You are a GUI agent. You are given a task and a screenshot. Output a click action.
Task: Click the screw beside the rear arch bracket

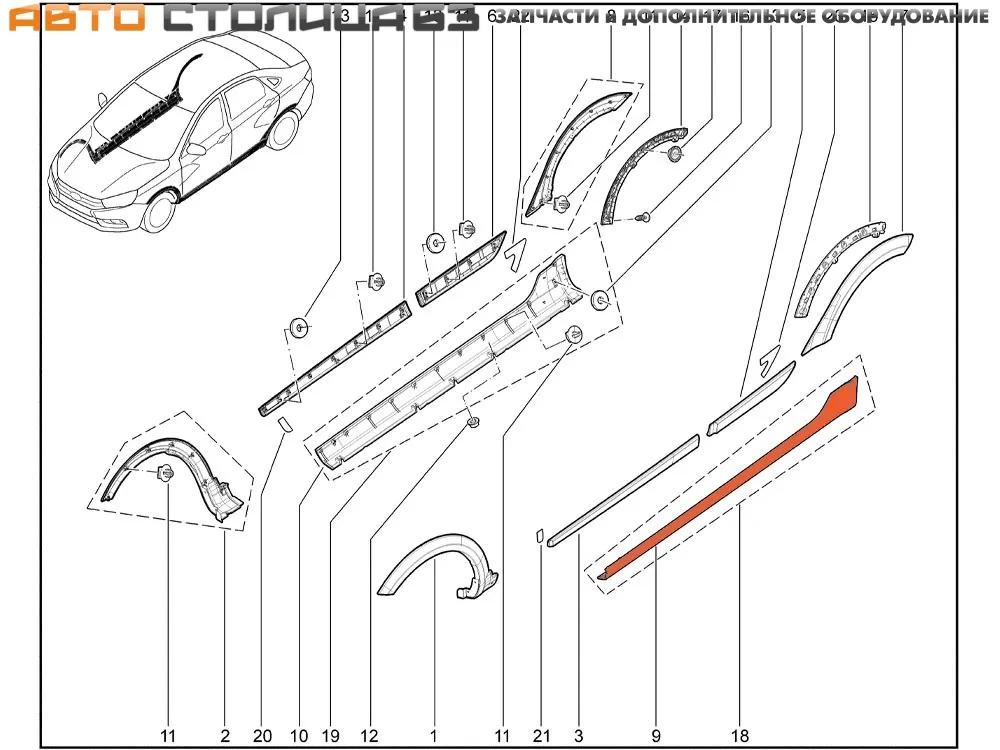tap(645, 216)
